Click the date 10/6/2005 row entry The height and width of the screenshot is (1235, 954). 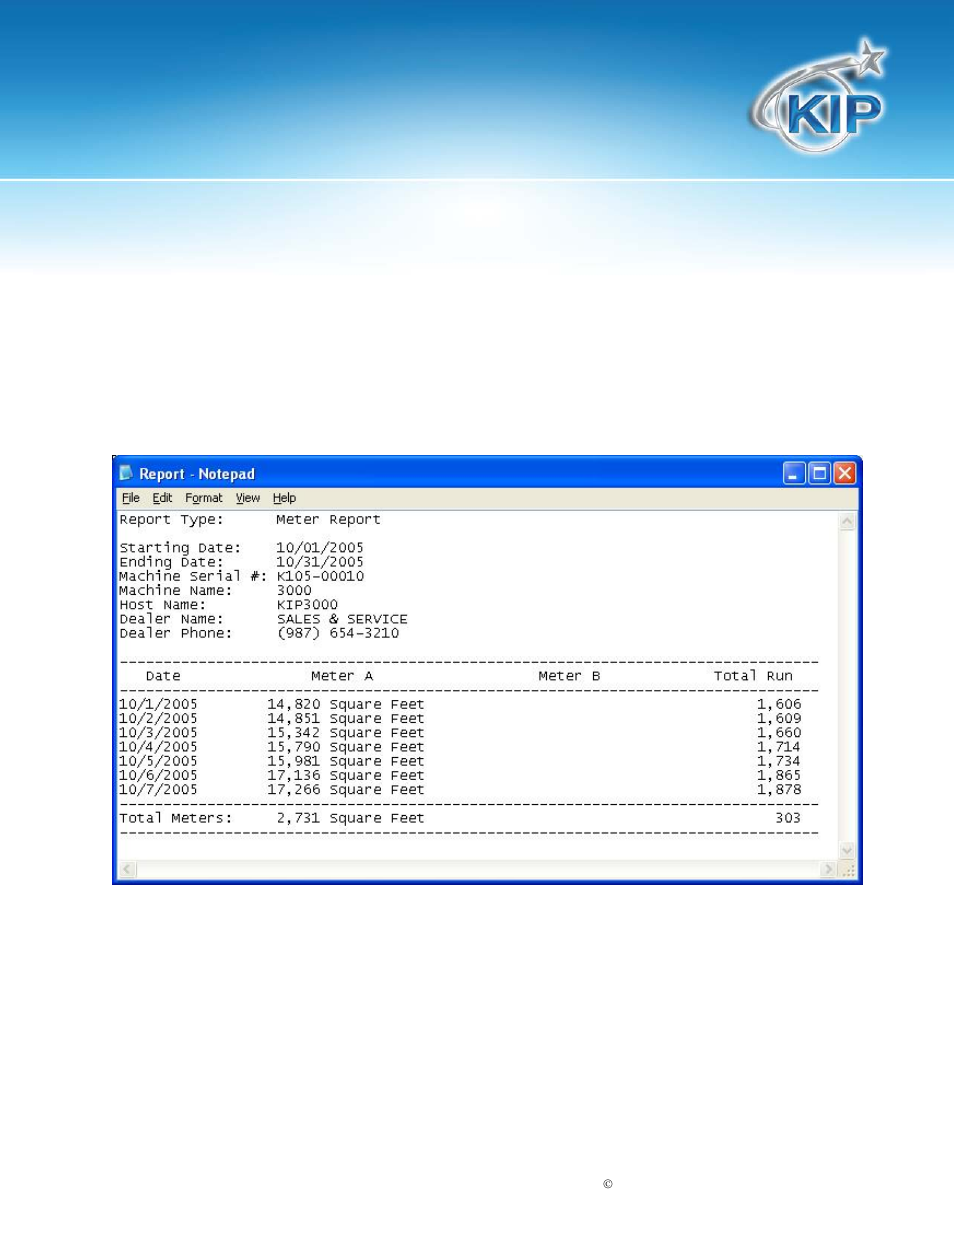[x=158, y=775]
